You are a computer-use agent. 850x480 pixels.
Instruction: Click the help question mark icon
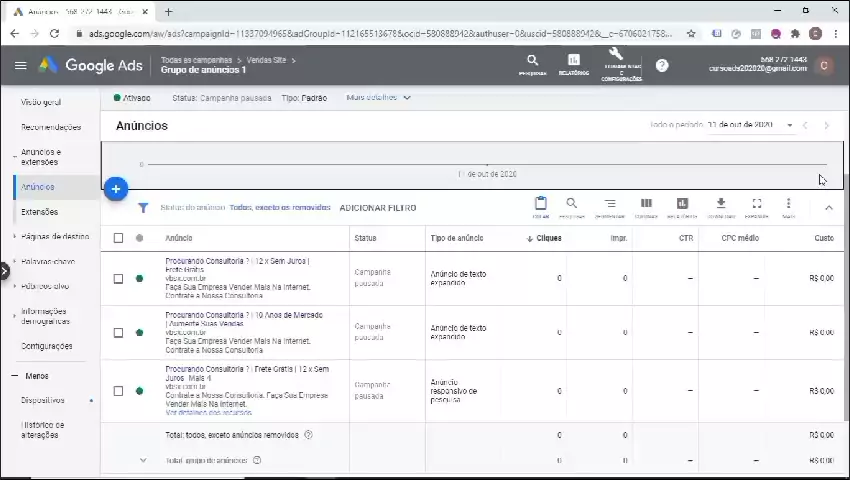pyautogui.click(x=662, y=66)
